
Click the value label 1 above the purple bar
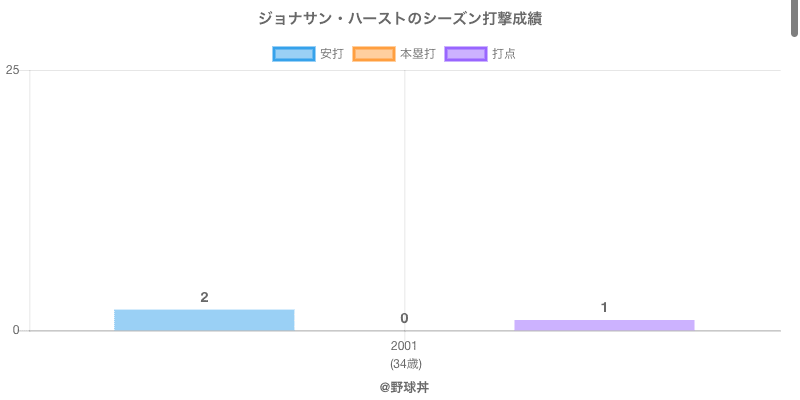(x=604, y=307)
